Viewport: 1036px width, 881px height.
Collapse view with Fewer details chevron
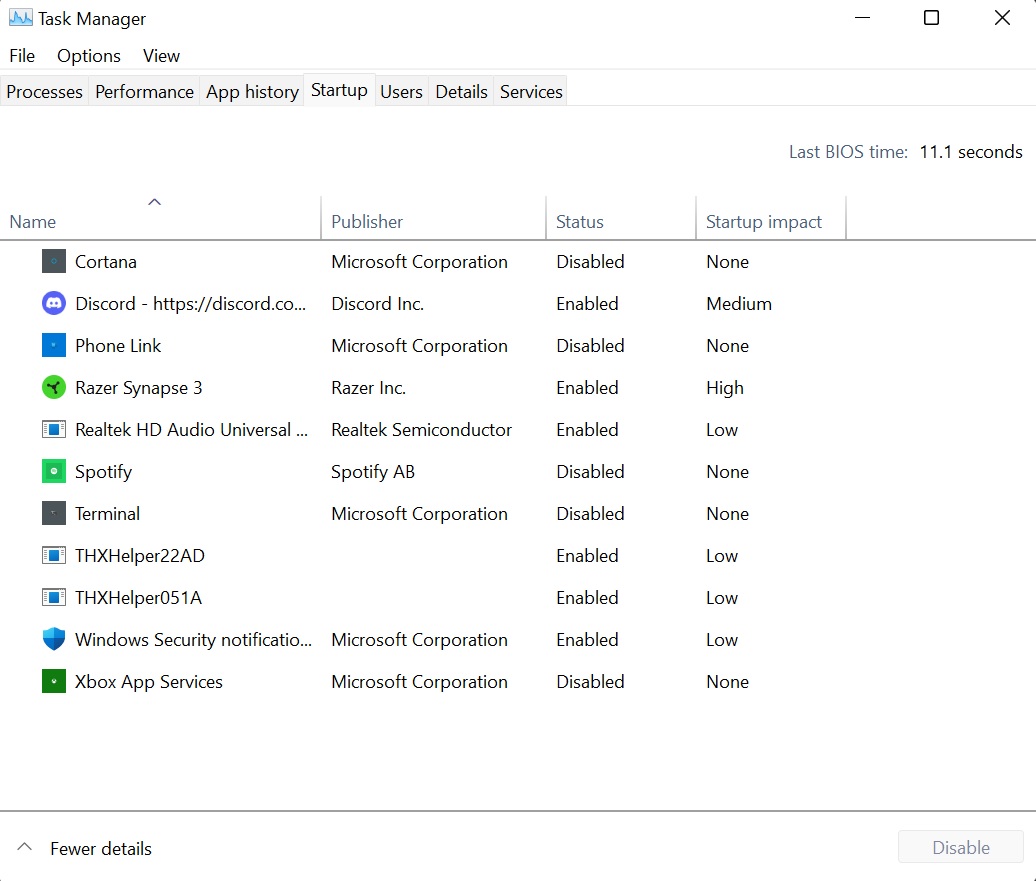click(26, 849)
